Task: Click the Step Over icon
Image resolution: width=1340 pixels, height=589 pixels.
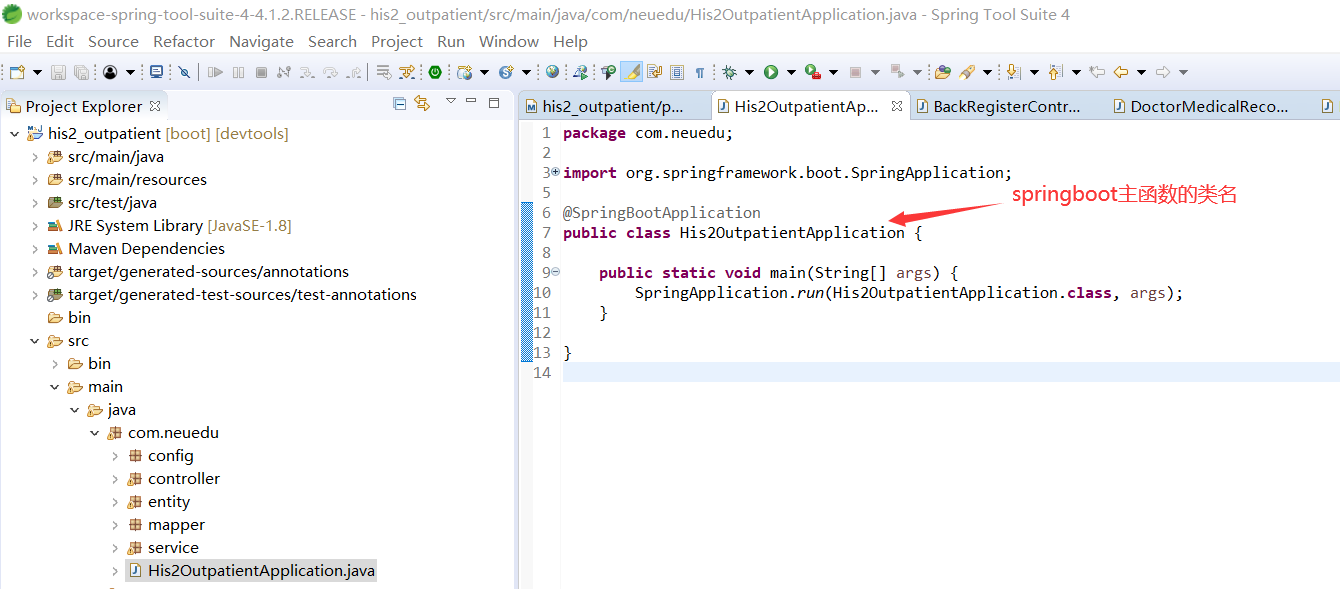Action: pos(330,72)
